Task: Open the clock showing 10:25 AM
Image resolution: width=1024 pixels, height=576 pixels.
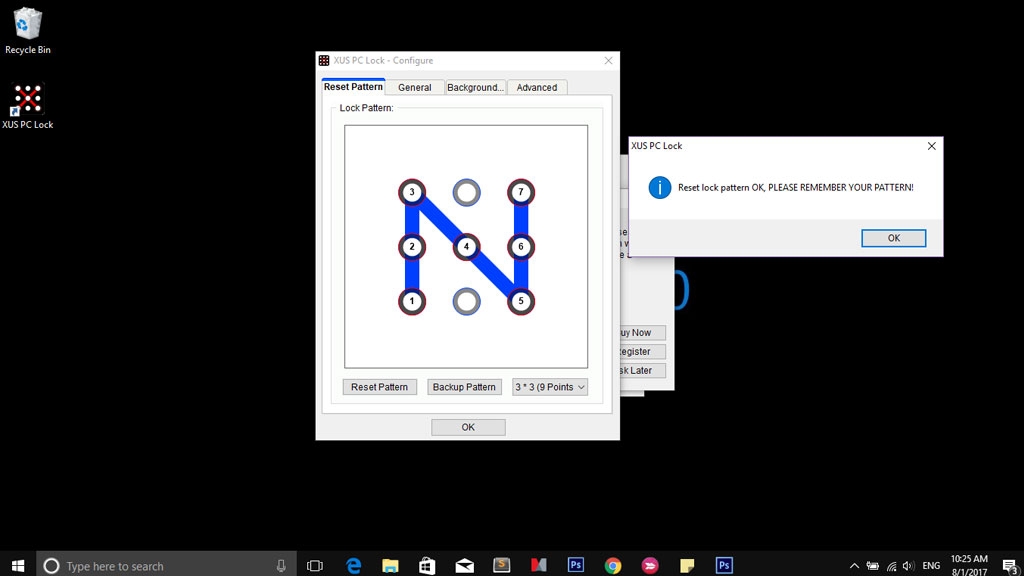Action: (x=969, y=566)
